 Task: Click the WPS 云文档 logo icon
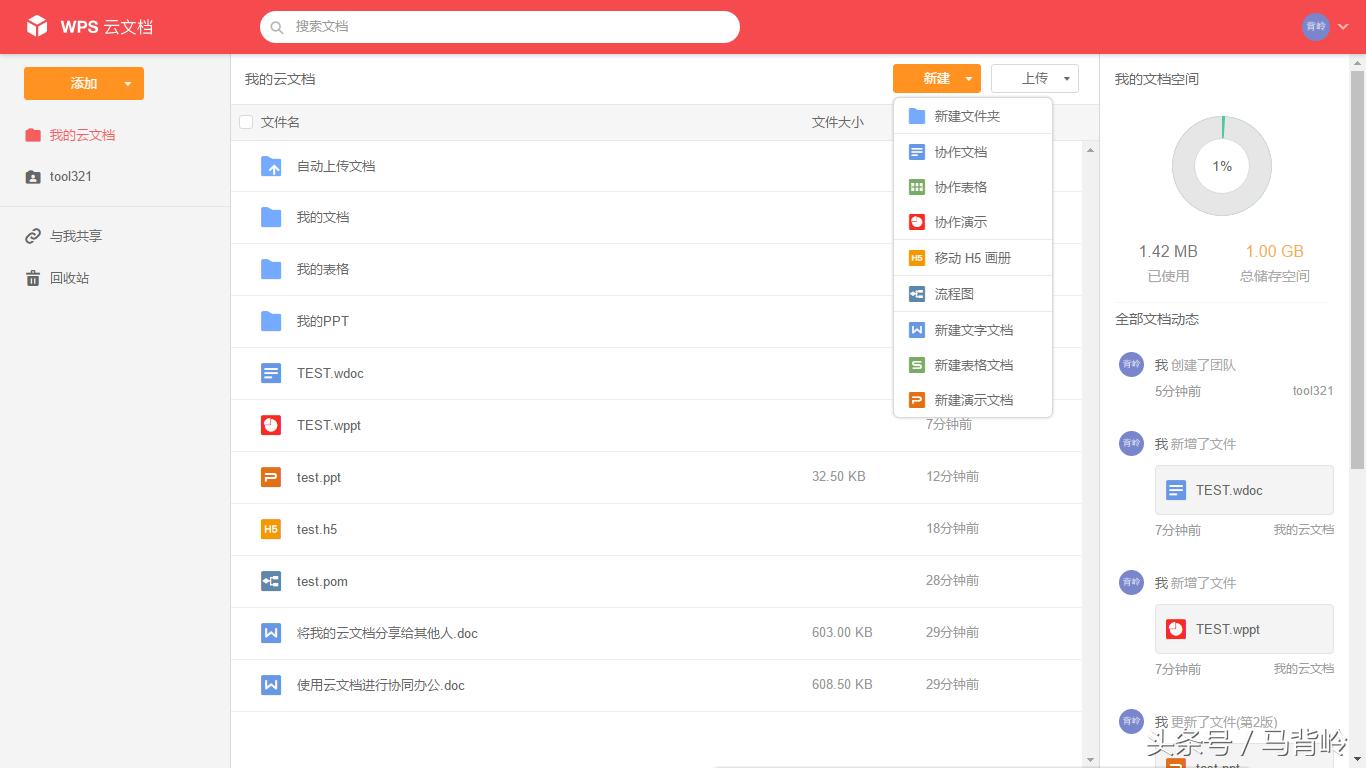[37, 27]
